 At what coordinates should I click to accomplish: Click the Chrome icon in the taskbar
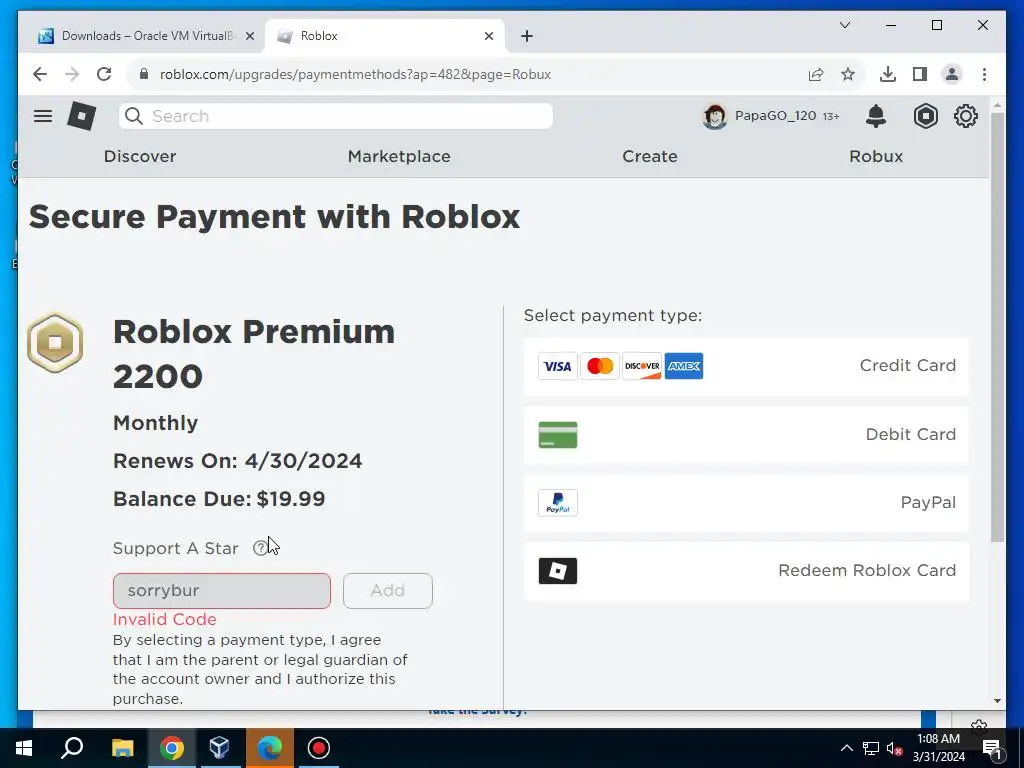click(x=171, y=748)
